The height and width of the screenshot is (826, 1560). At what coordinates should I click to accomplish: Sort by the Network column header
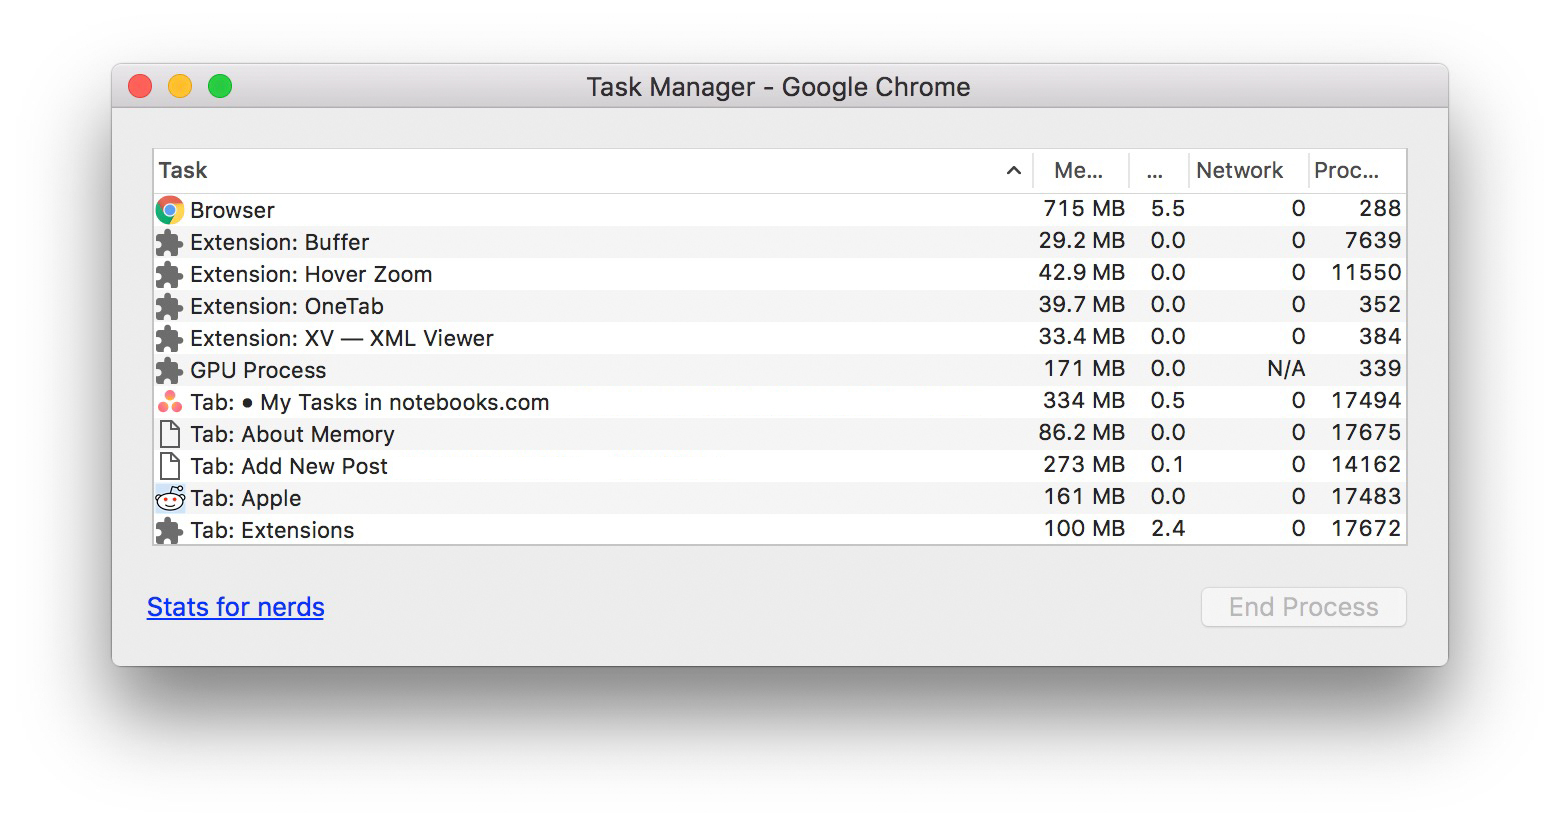pyautogui.click(x=1248, y=171)
